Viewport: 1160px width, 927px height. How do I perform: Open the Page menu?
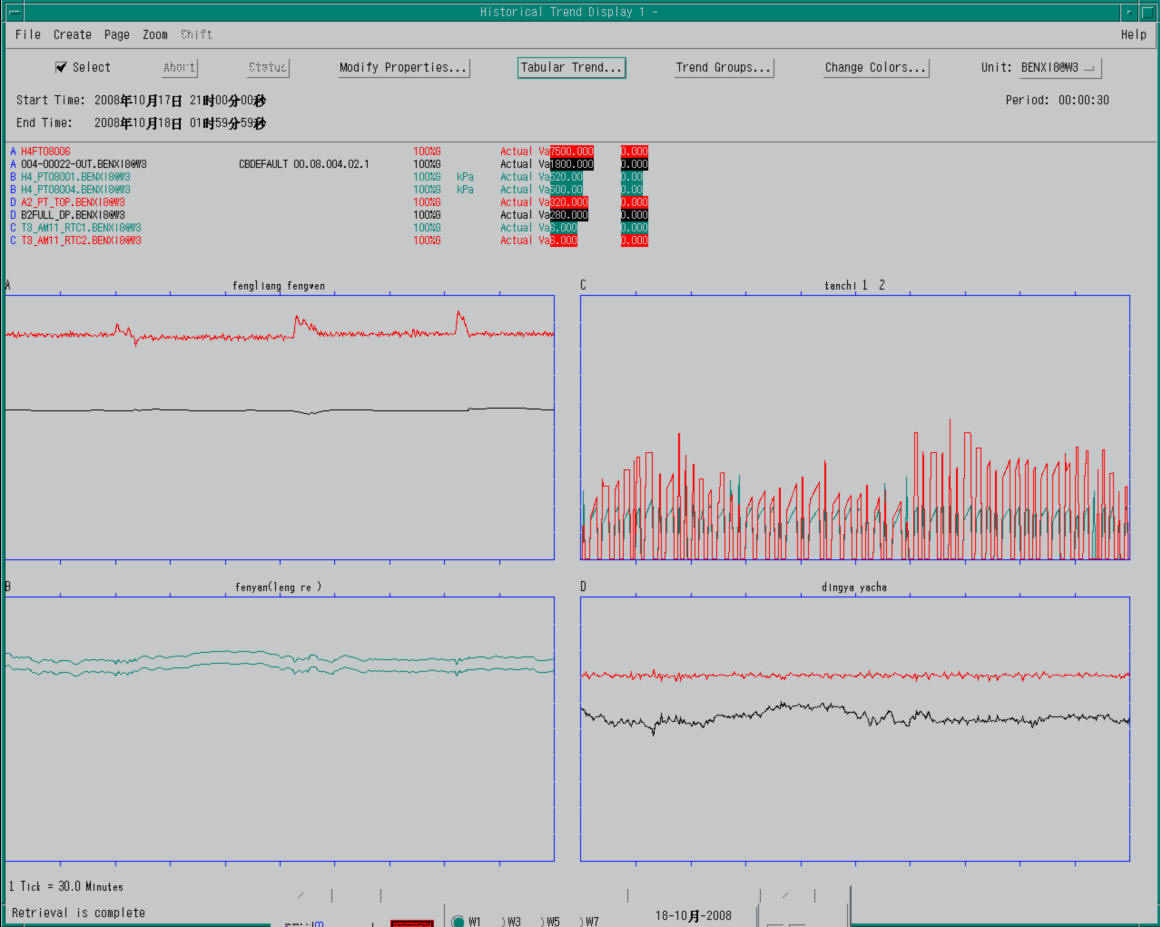click(117, 35)
